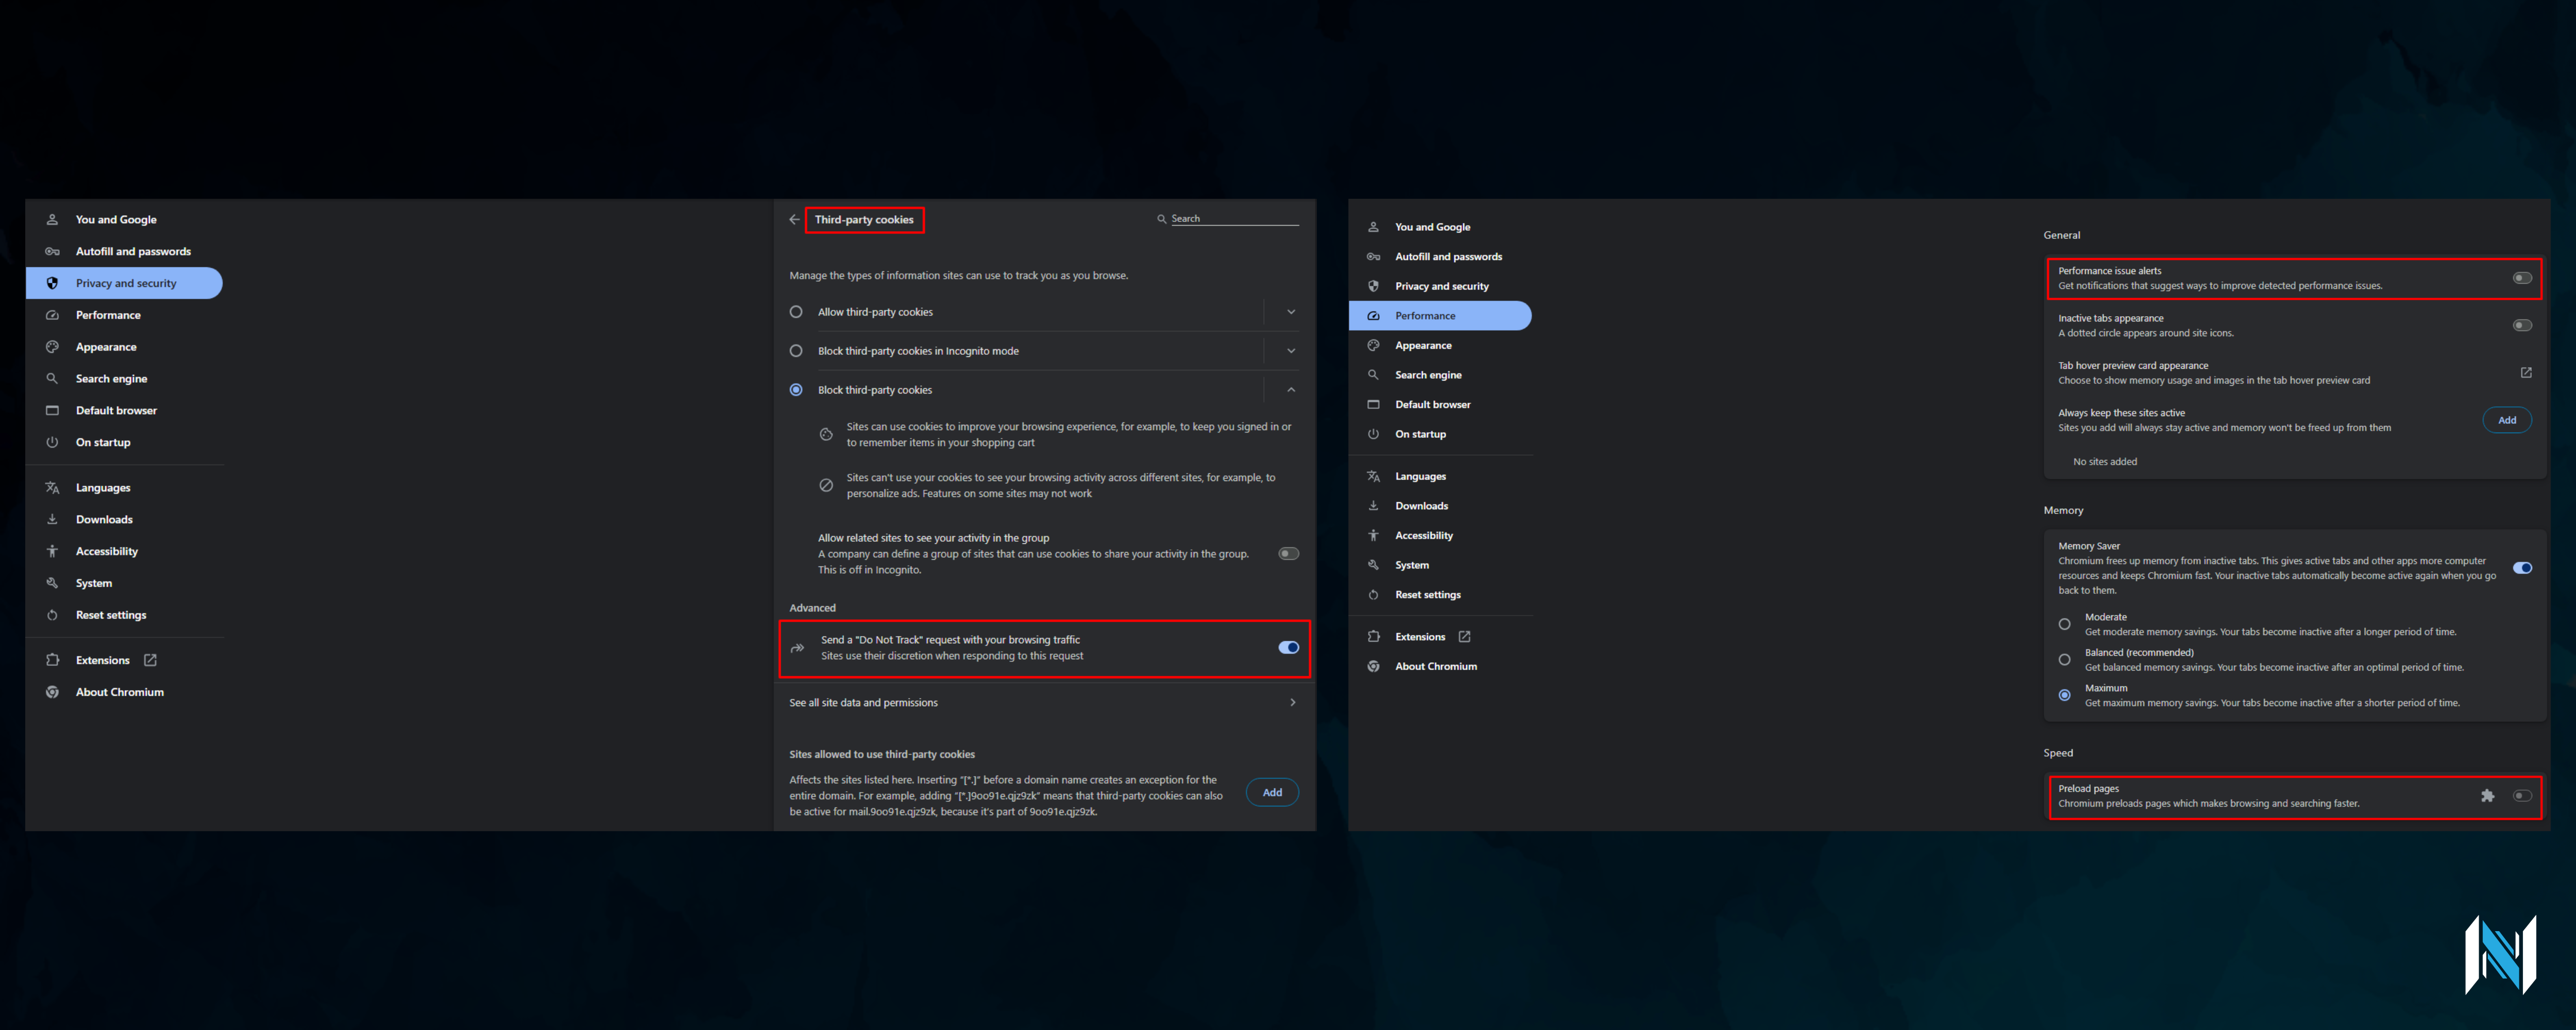2576x1030 pixels.
Task: Open Tab hover preview card external link icon
Action: (2525, 373)
